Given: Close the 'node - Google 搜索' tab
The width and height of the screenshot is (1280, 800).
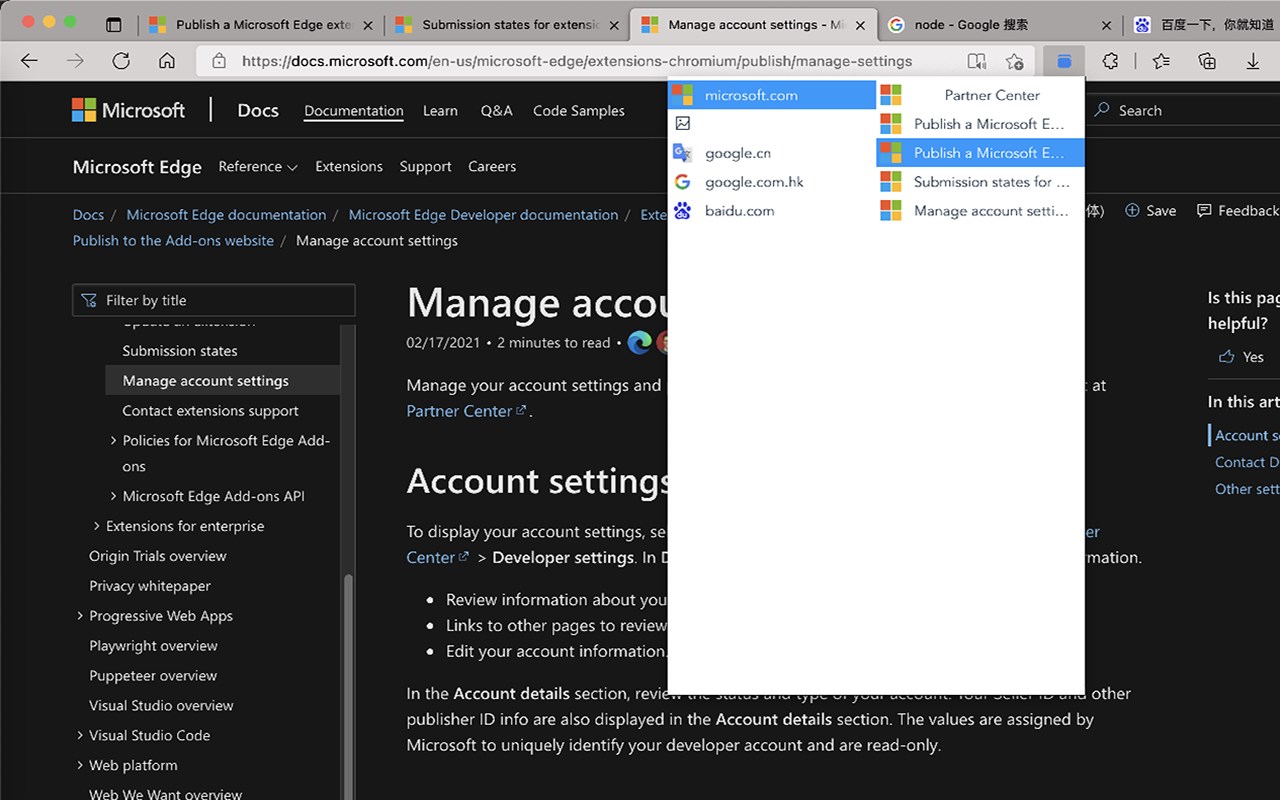Looking at the screenshot, I should tap(1106, 24).
